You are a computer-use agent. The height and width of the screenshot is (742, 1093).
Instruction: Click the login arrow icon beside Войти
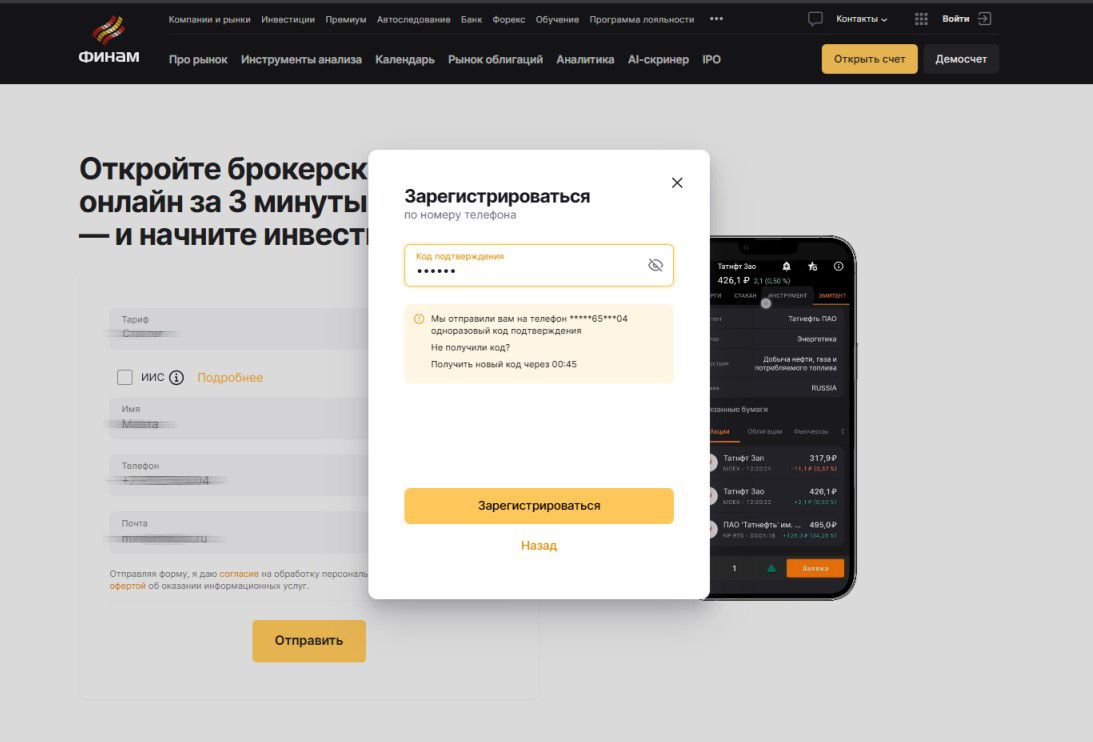(984, 19)
